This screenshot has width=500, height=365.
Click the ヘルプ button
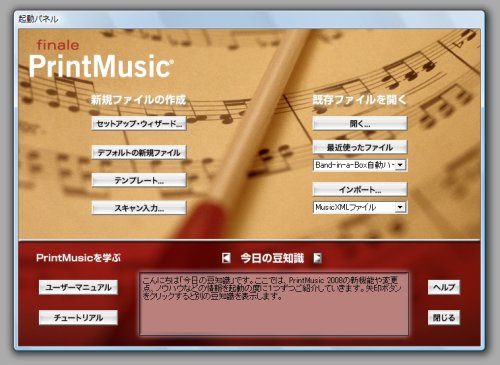[444, 287]
